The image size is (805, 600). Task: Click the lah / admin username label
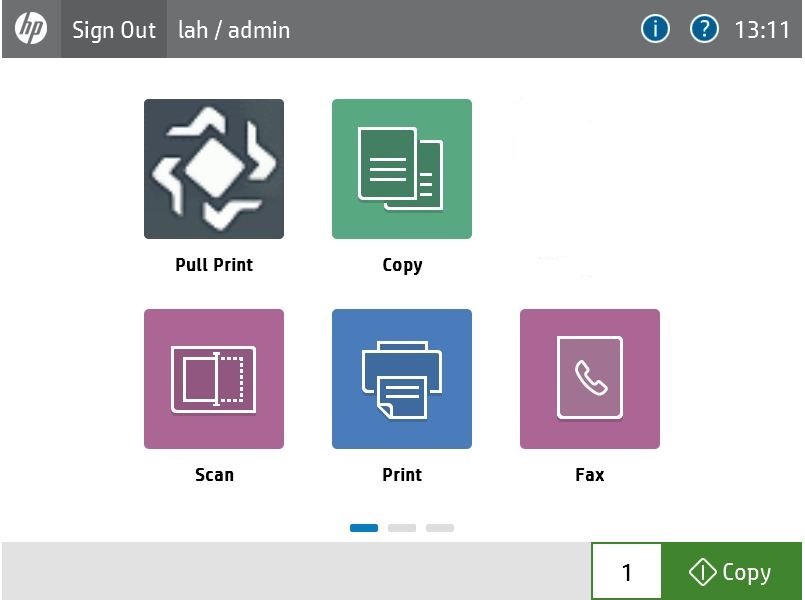click(234, 30)
